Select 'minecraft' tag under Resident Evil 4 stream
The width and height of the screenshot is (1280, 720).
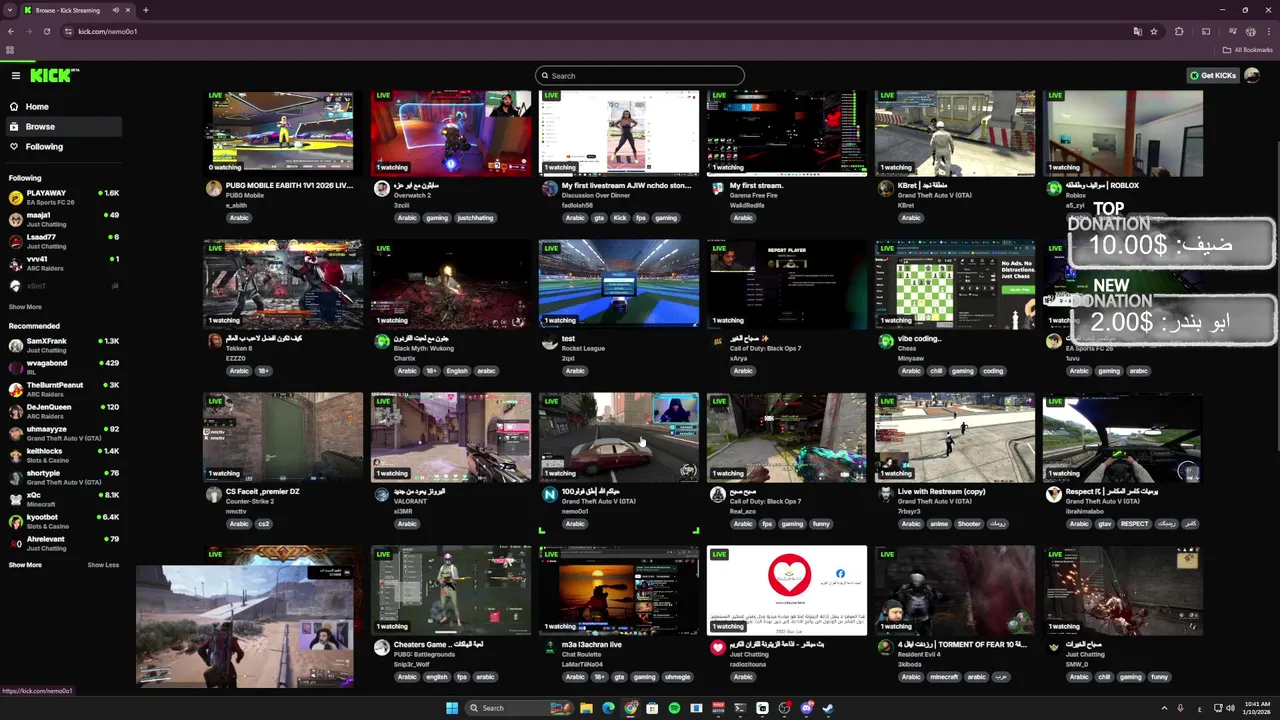point(943,676)
